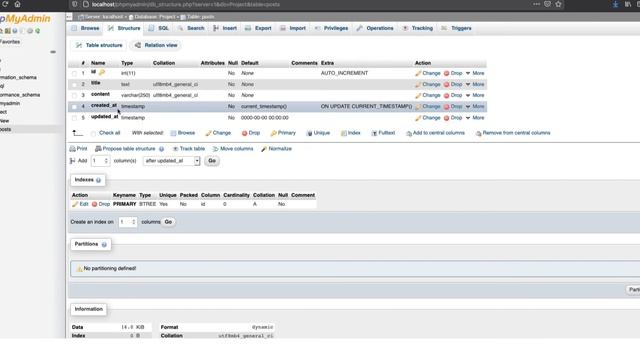Click the With selected Drop link
This screenshot has width=640, height=360.
[251, 133]
